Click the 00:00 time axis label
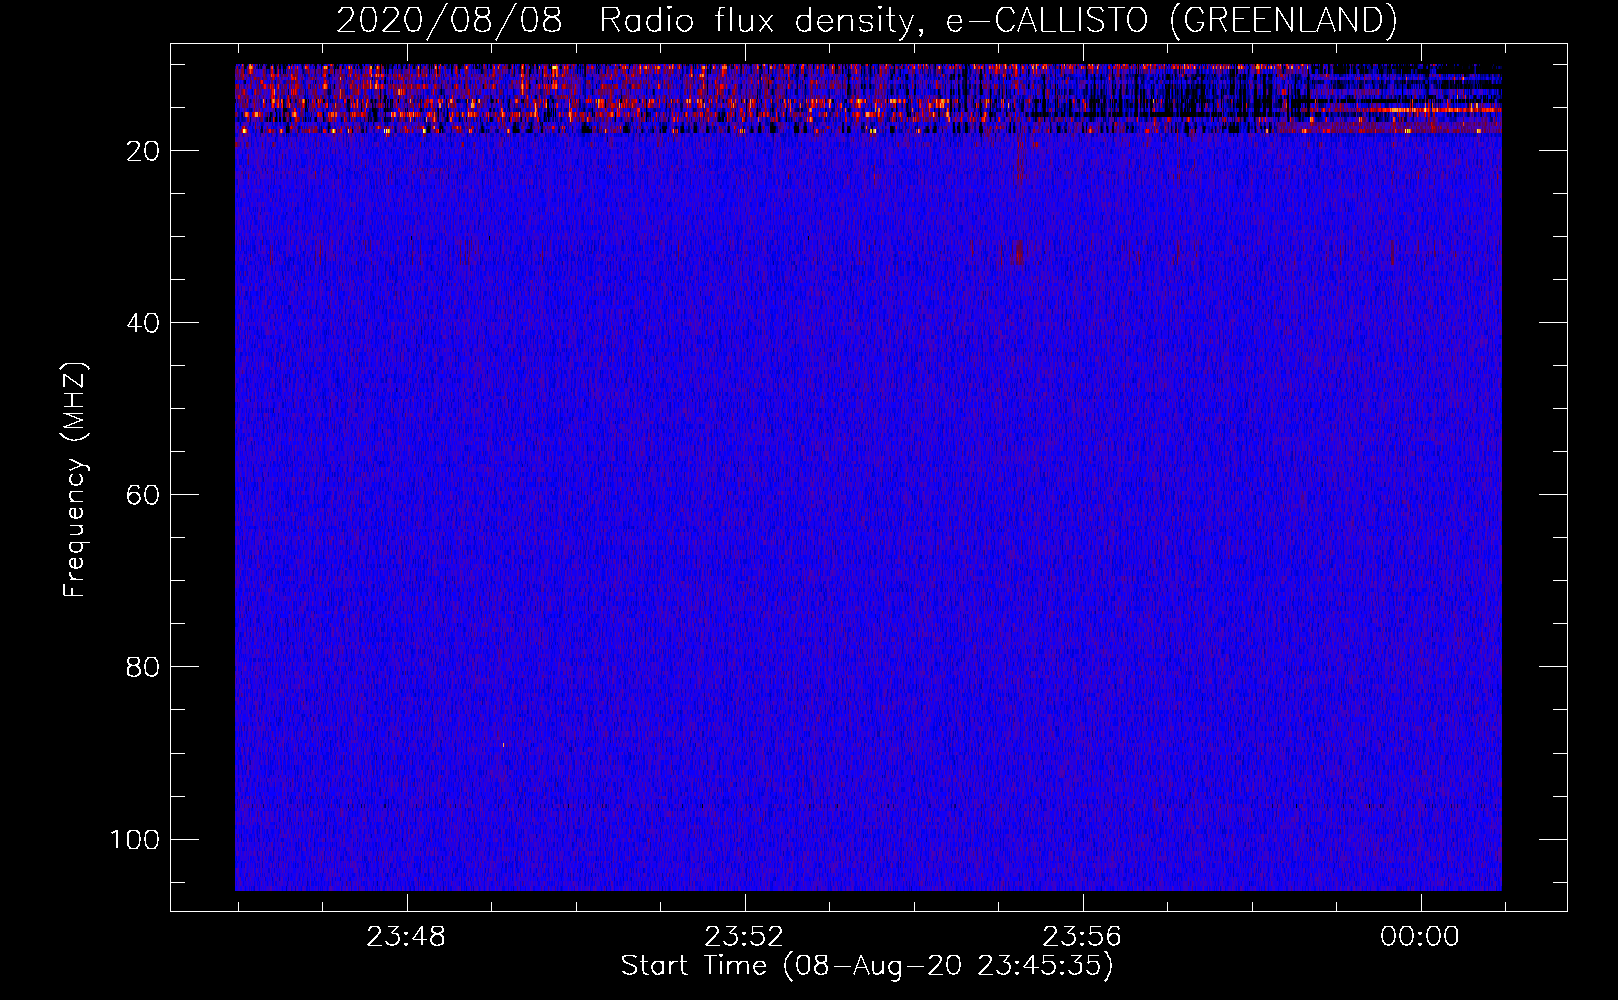The width and height of the screenshot is (1618, 1000). (1420, 937)
